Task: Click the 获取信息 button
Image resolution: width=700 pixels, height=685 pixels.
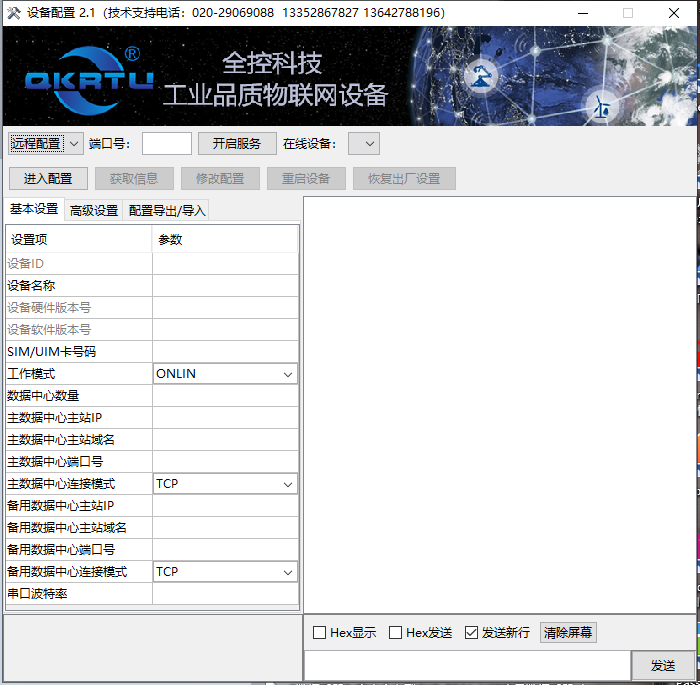Action: tap(134, 179)
